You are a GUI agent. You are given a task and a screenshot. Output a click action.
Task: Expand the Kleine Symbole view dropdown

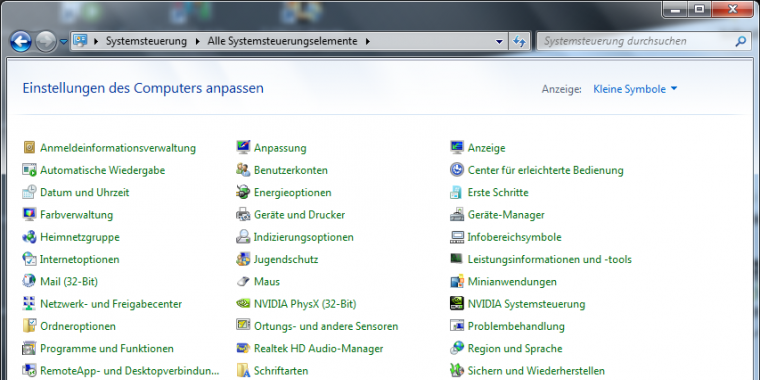[635, 89]
